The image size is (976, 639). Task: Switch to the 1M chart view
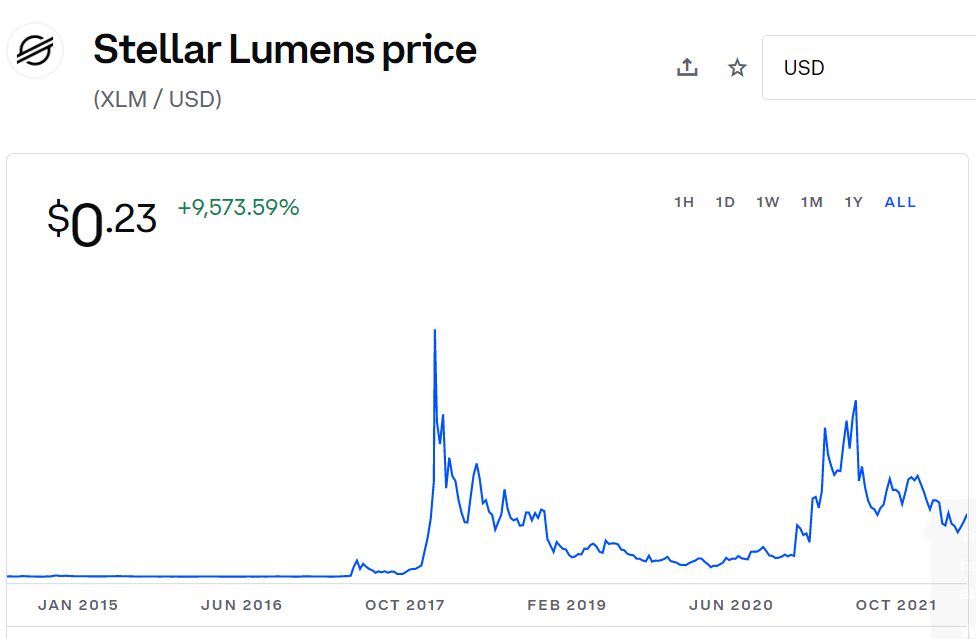click(812, 202)
